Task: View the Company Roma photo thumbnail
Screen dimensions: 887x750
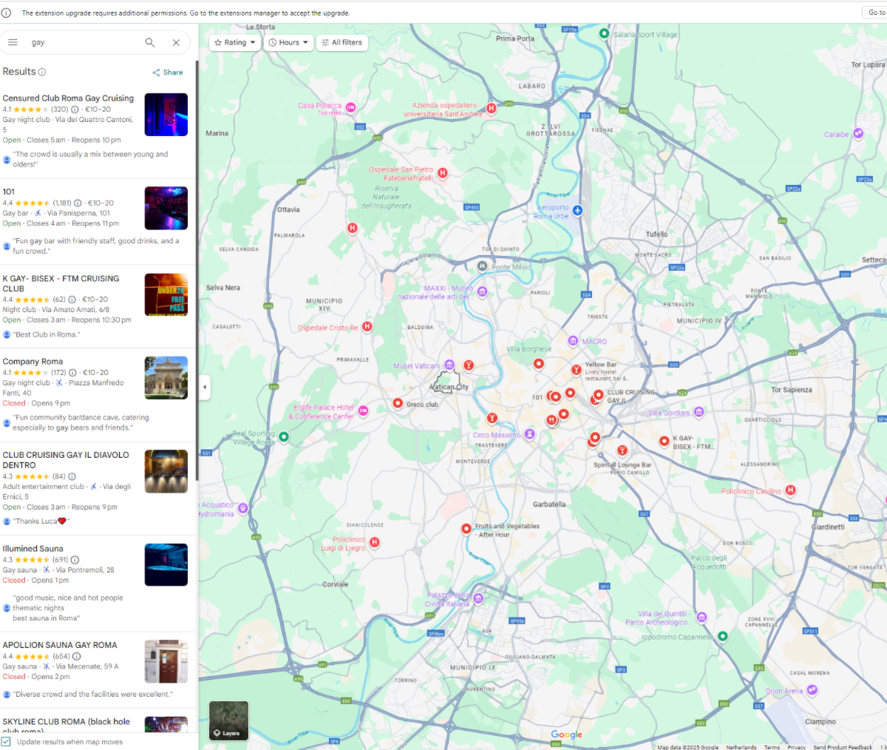Action: pyautogui.click(x=166, y=378)
